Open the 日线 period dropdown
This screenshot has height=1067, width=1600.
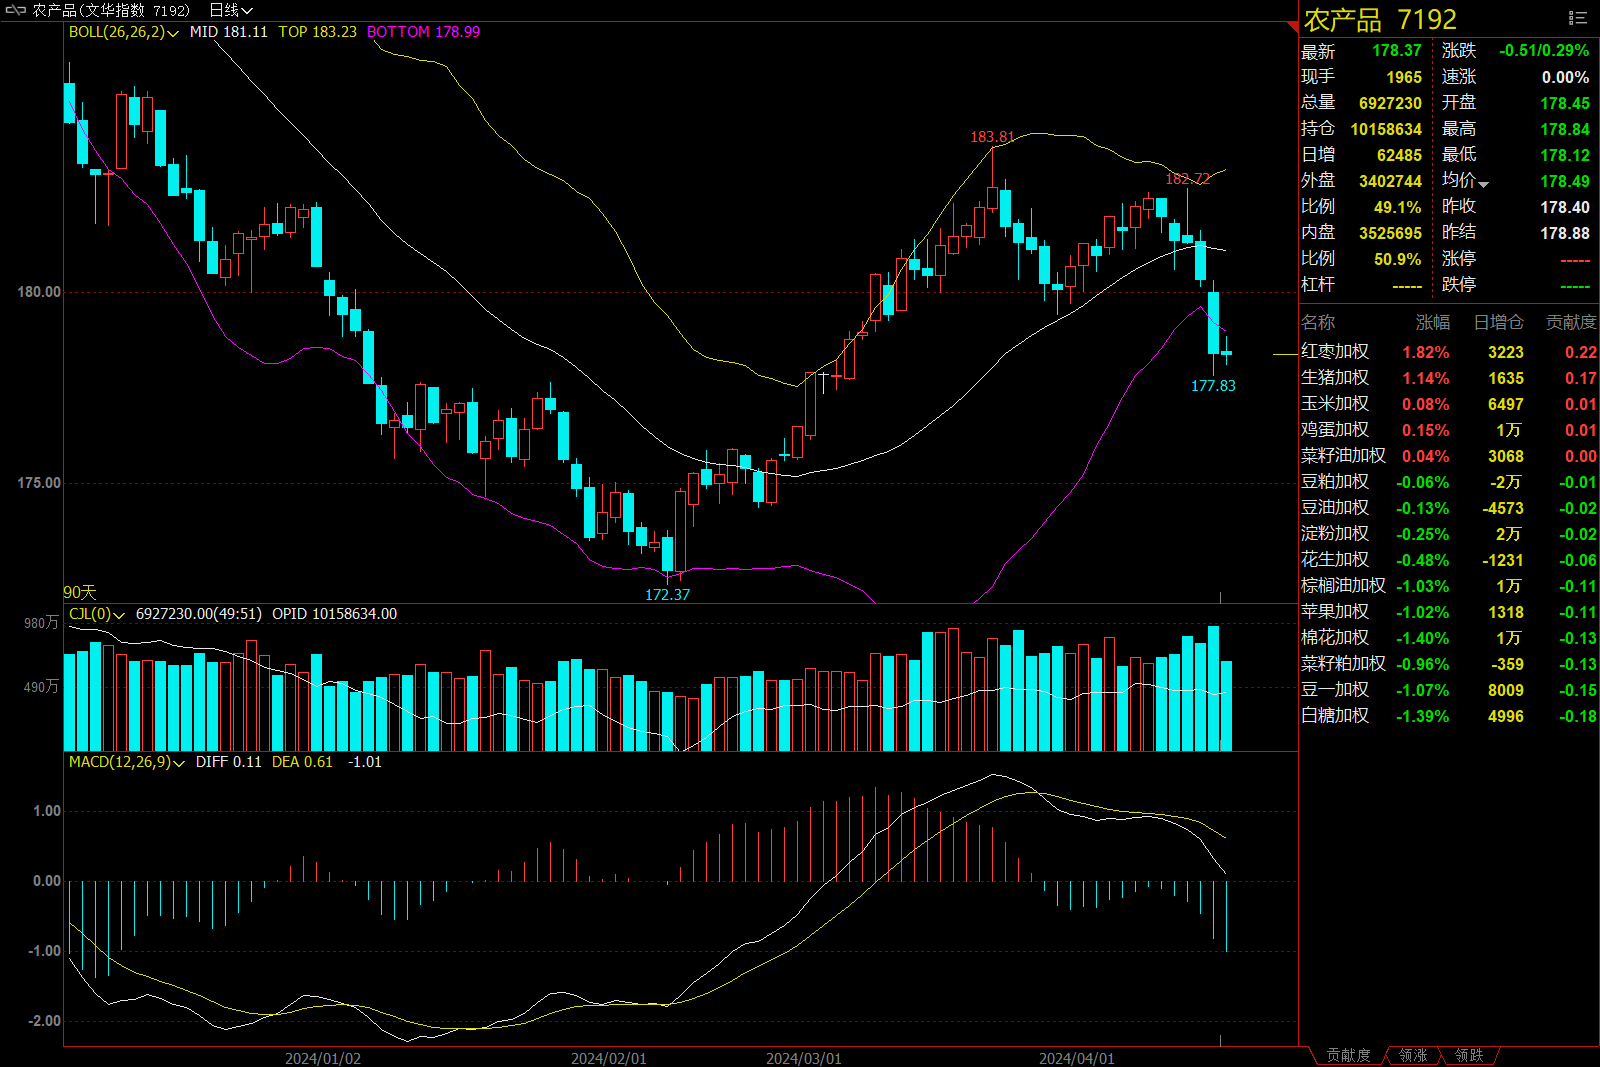tap(231, 10)
